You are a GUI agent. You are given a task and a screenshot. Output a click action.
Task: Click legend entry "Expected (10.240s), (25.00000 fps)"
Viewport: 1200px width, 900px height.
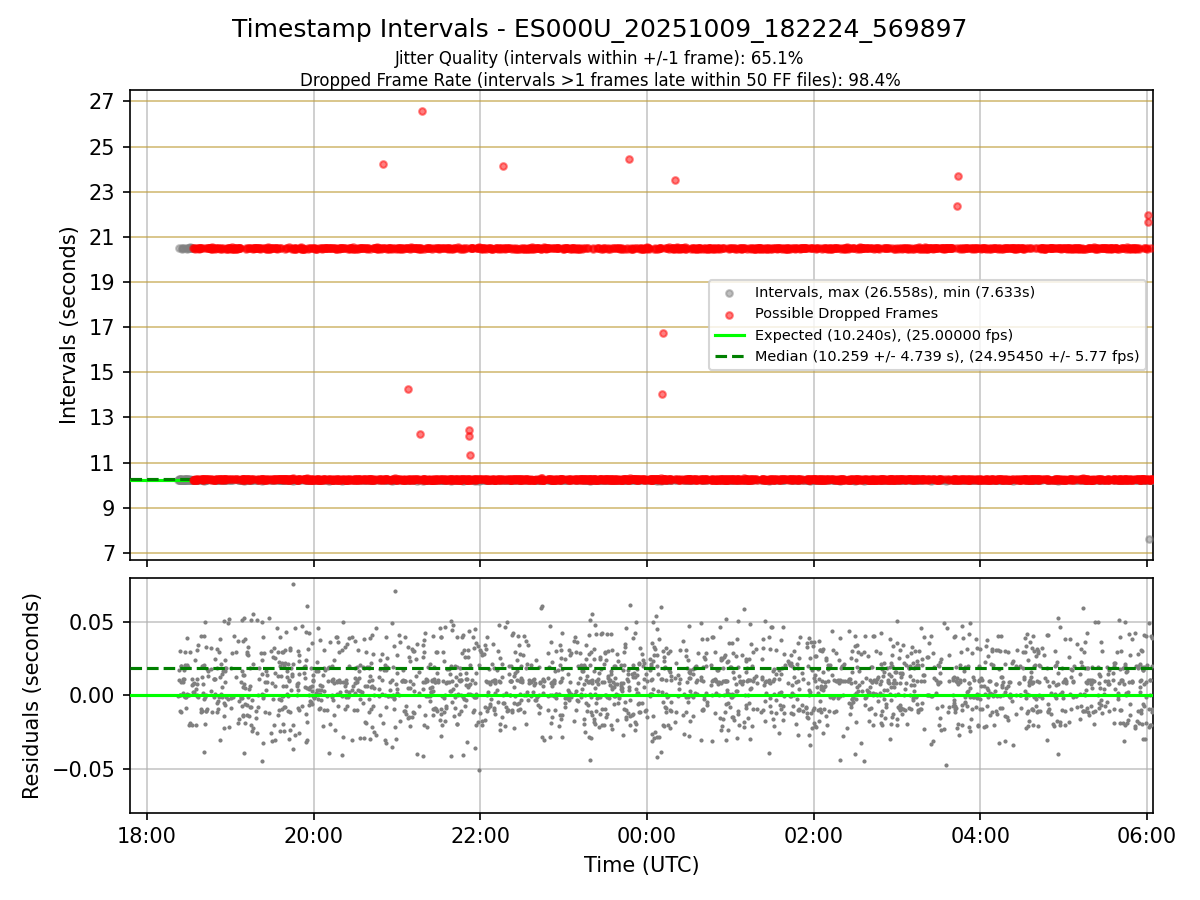point(883,334)
